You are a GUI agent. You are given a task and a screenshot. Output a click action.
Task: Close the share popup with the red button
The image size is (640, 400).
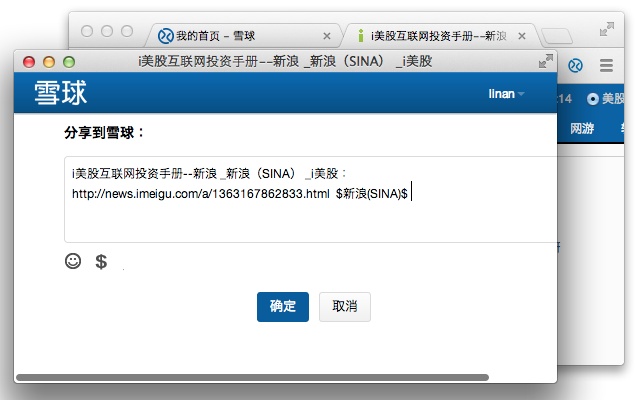coord(29,62)
